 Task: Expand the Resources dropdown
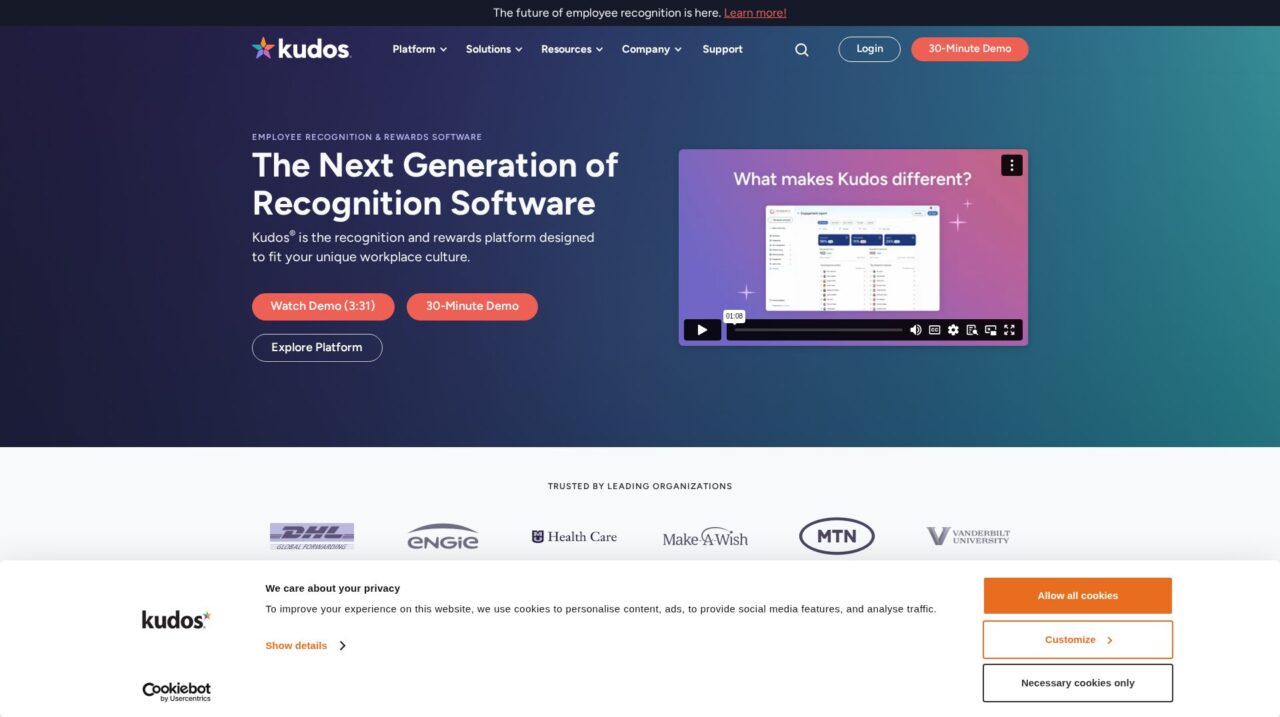pyautogui.click(x=571, y=49)
